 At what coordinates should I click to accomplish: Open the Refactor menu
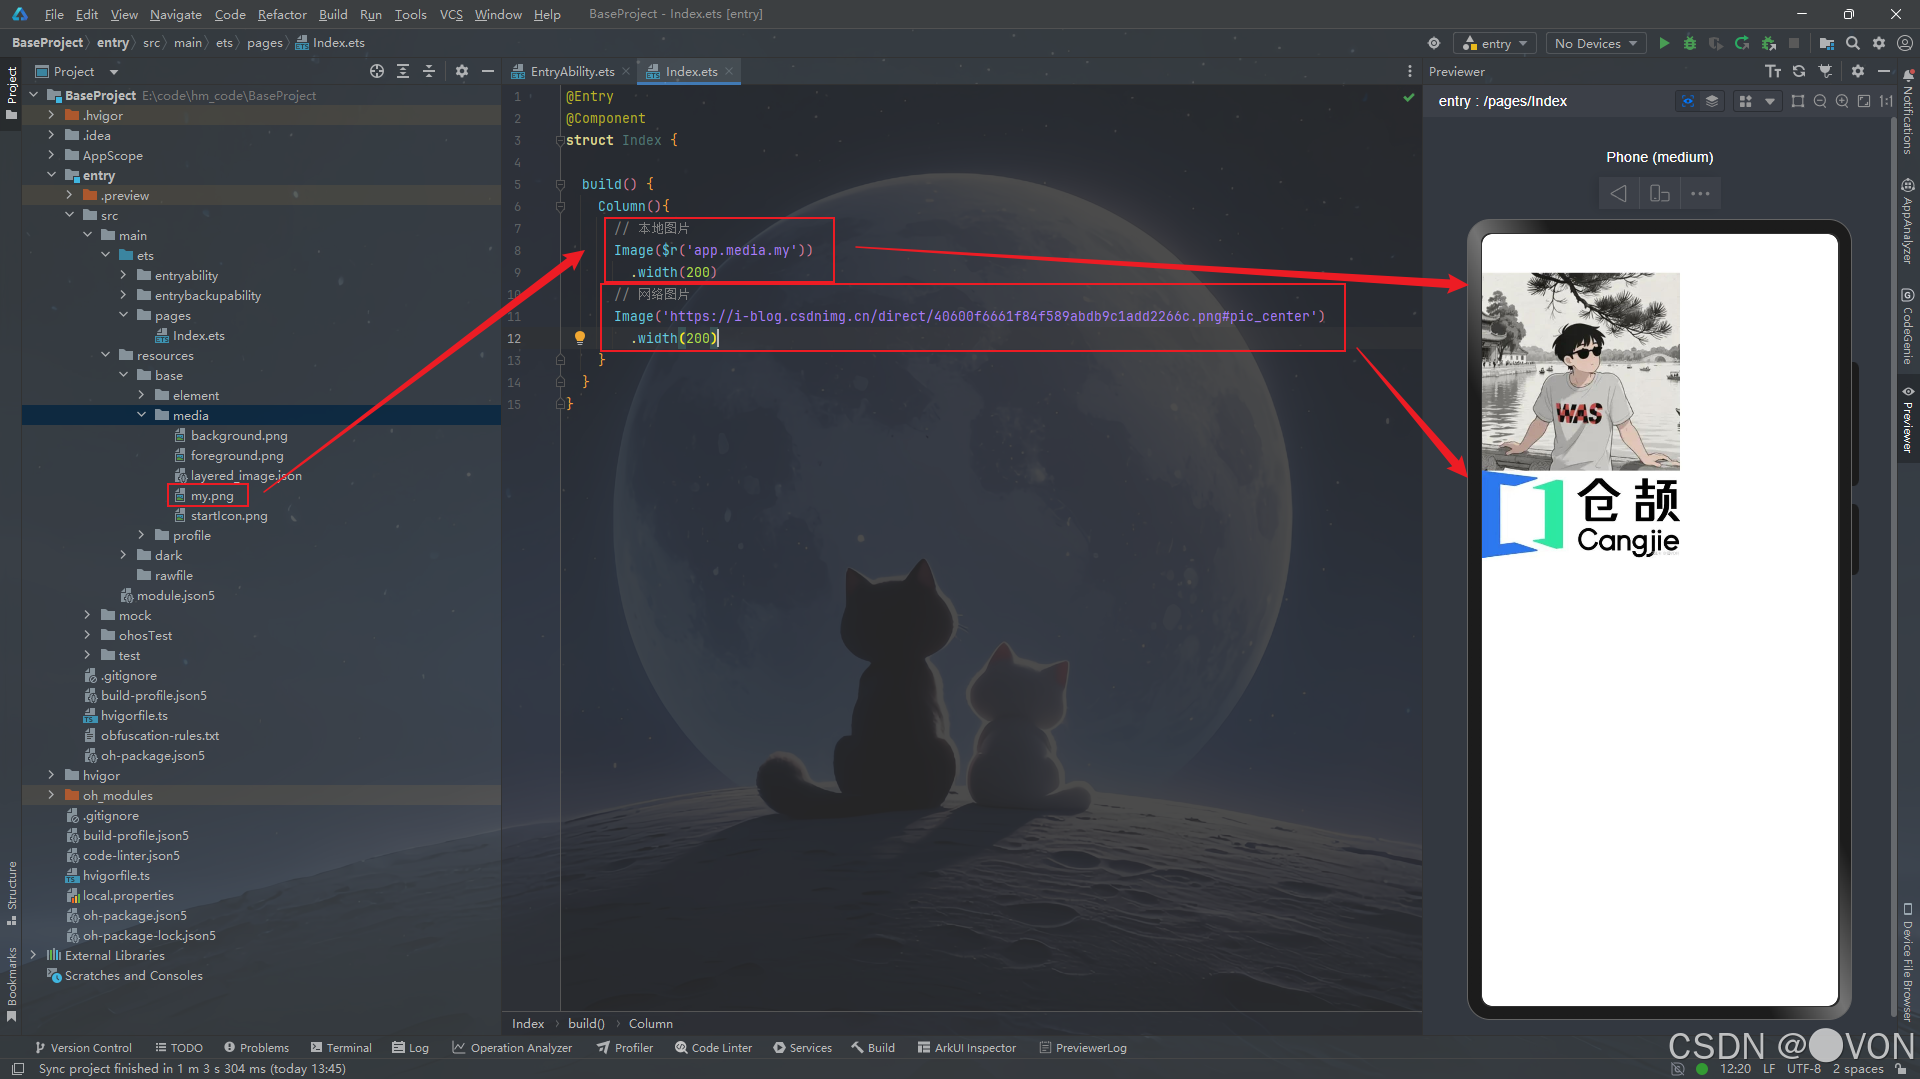[x=282, y=14]
